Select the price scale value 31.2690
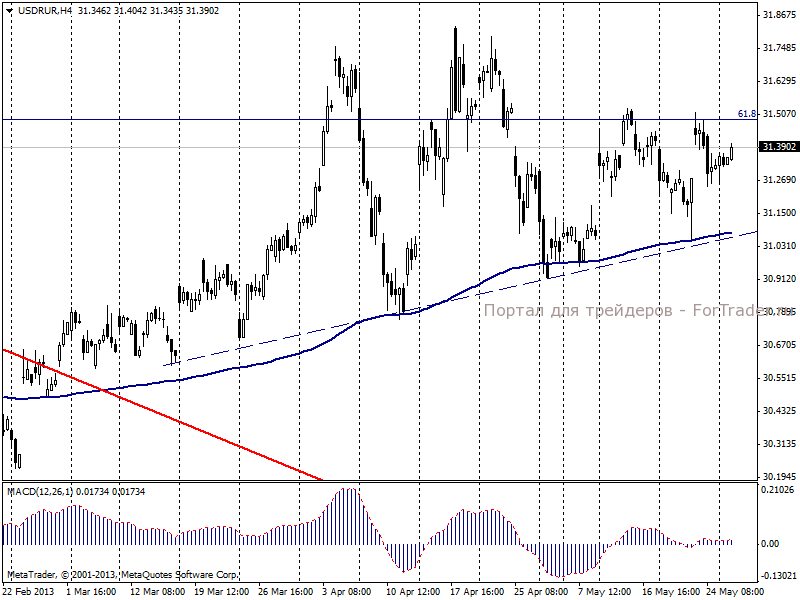This screenshot has width=800, height=600. coord(779,180)
